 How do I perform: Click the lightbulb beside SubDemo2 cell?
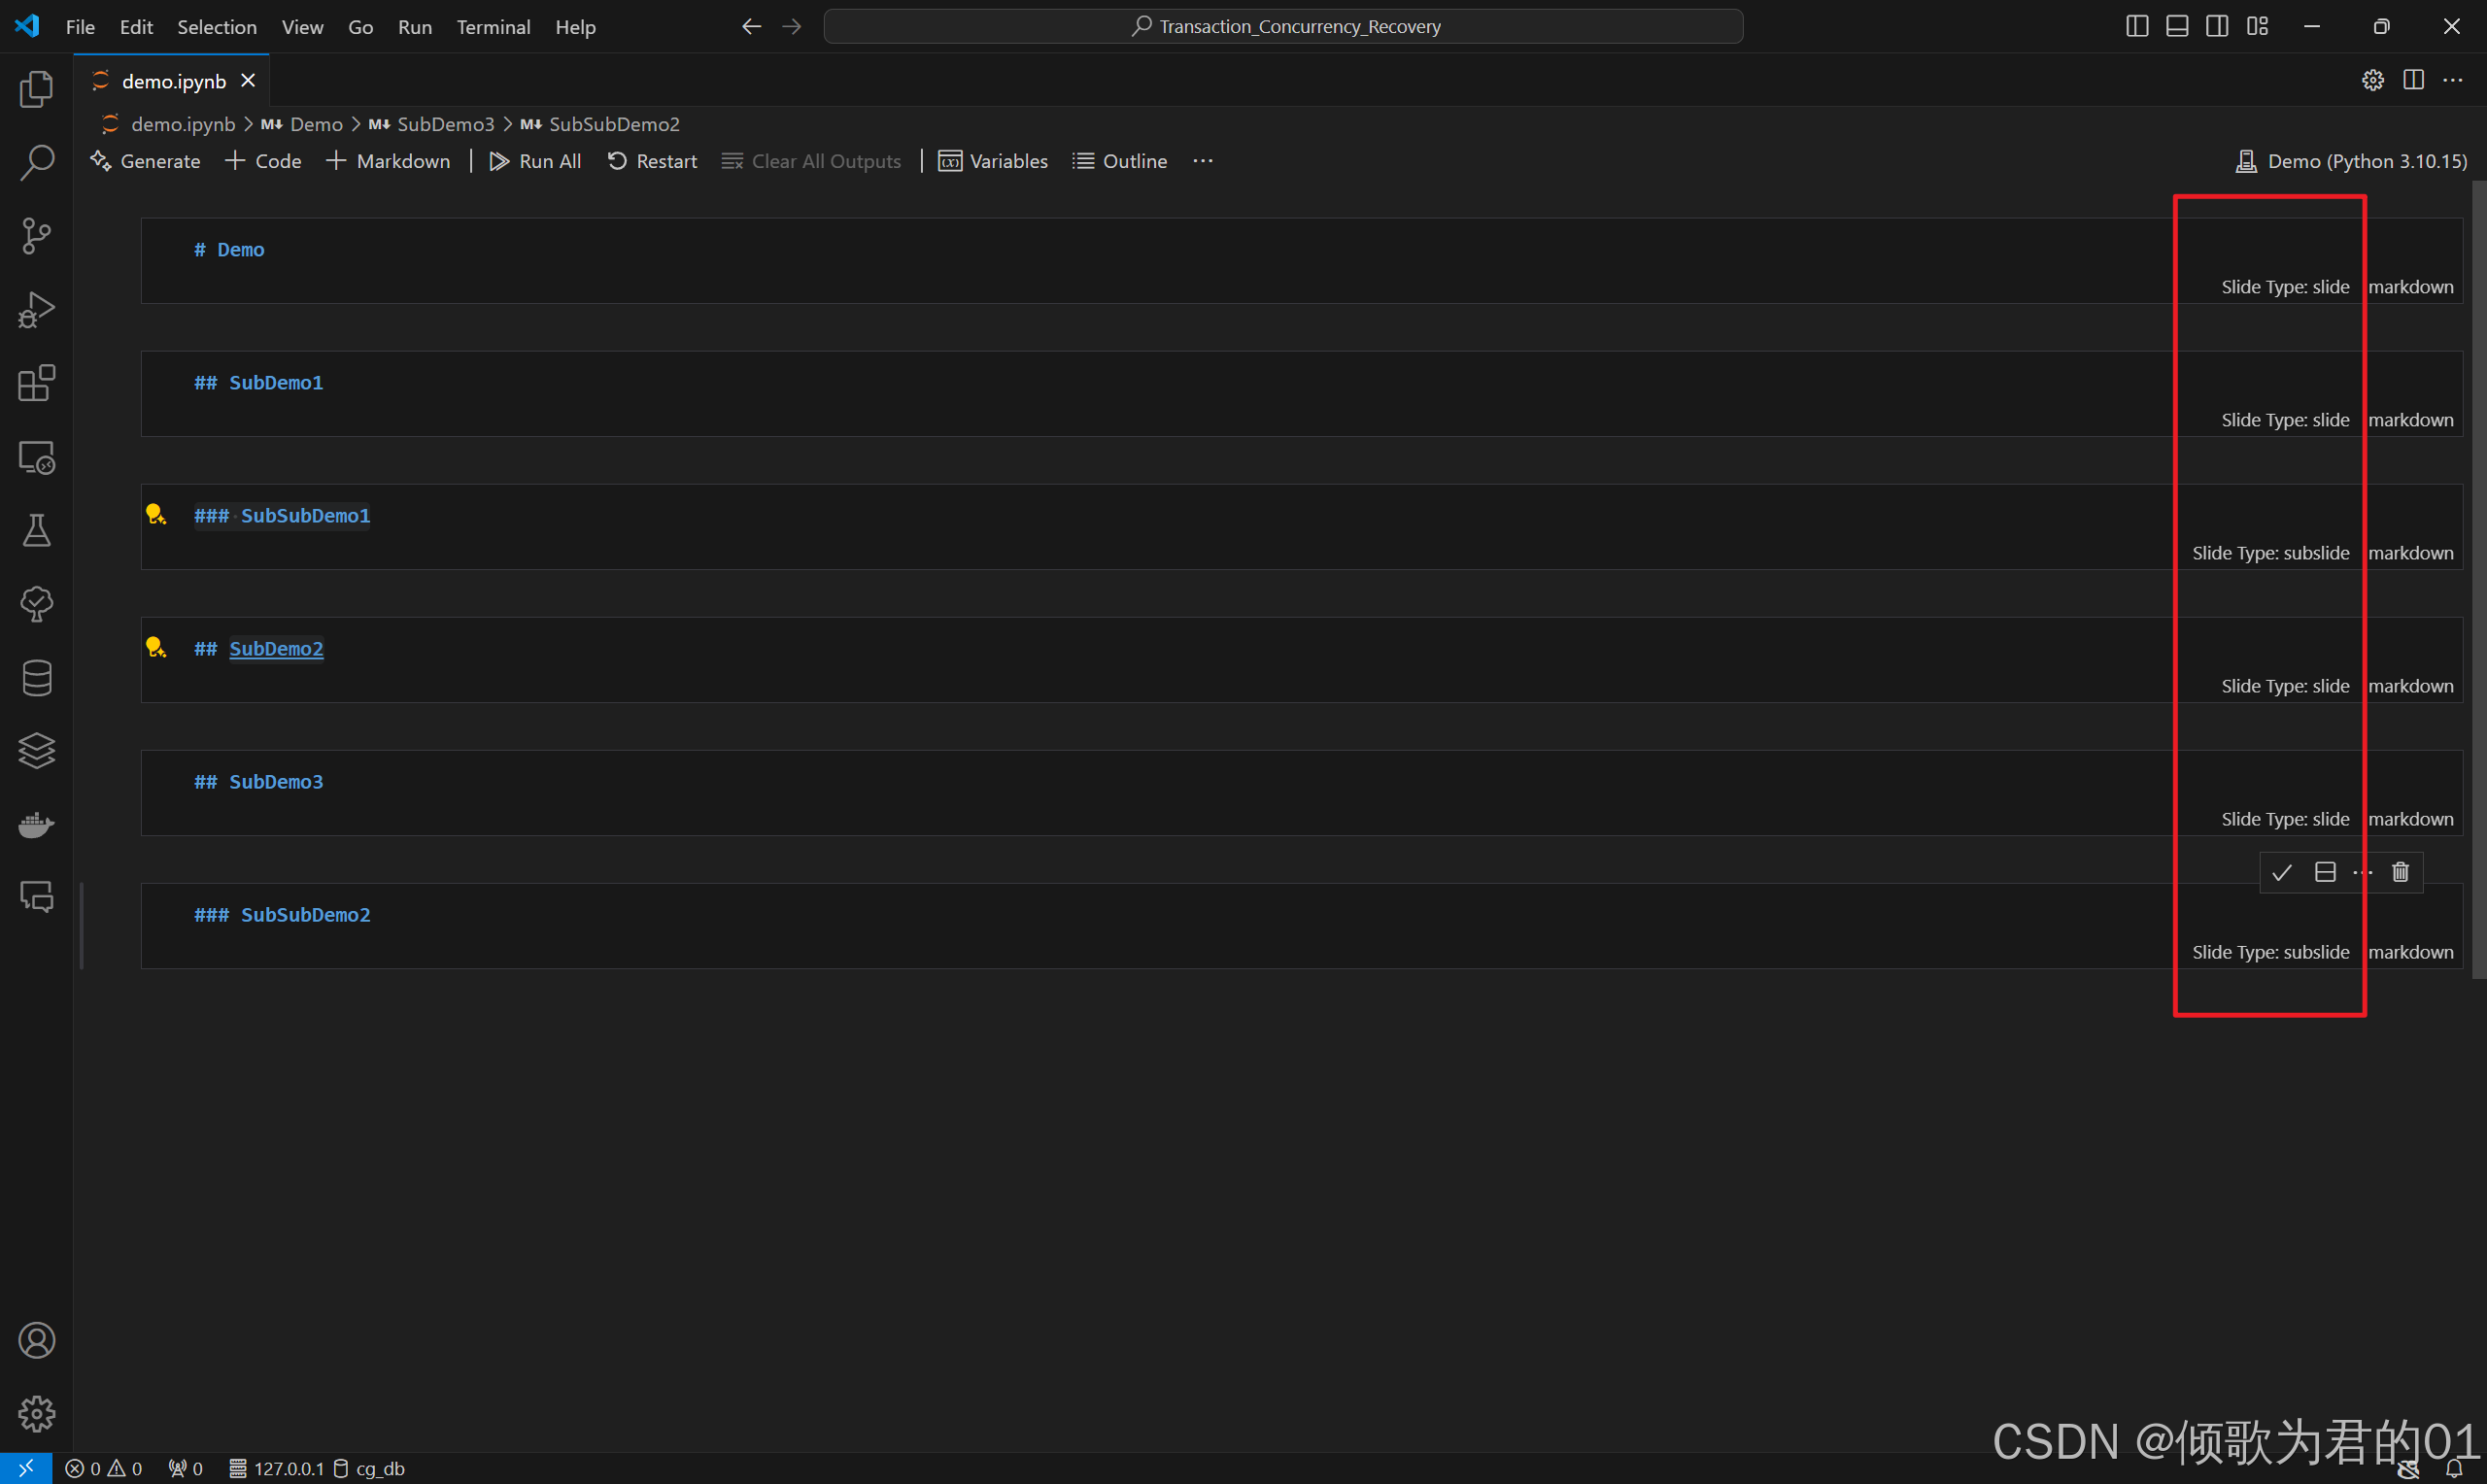155,648
